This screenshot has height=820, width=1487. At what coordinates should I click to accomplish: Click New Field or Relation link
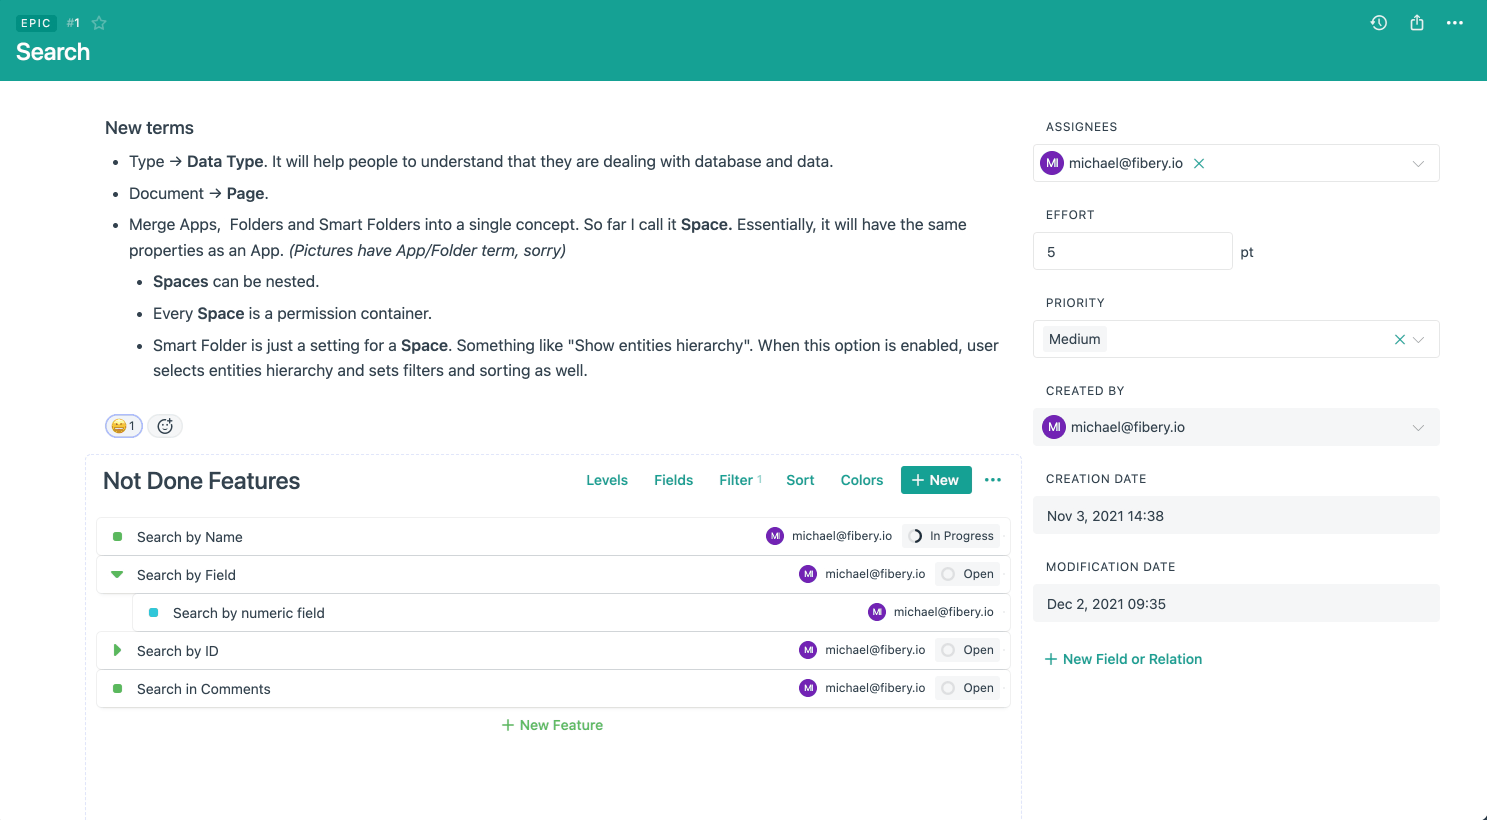point(1123,659)
